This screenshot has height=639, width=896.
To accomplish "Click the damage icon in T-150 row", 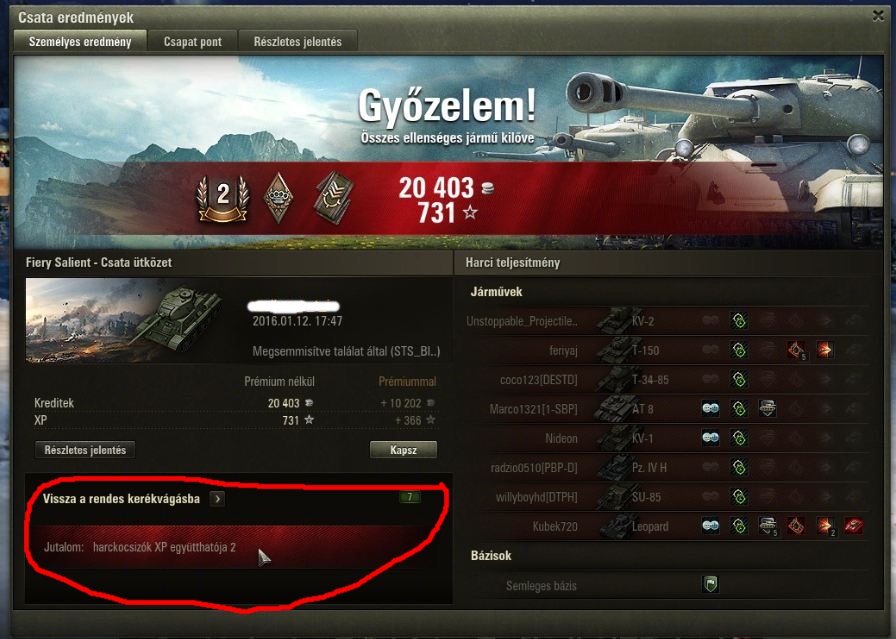I will 825,350.
